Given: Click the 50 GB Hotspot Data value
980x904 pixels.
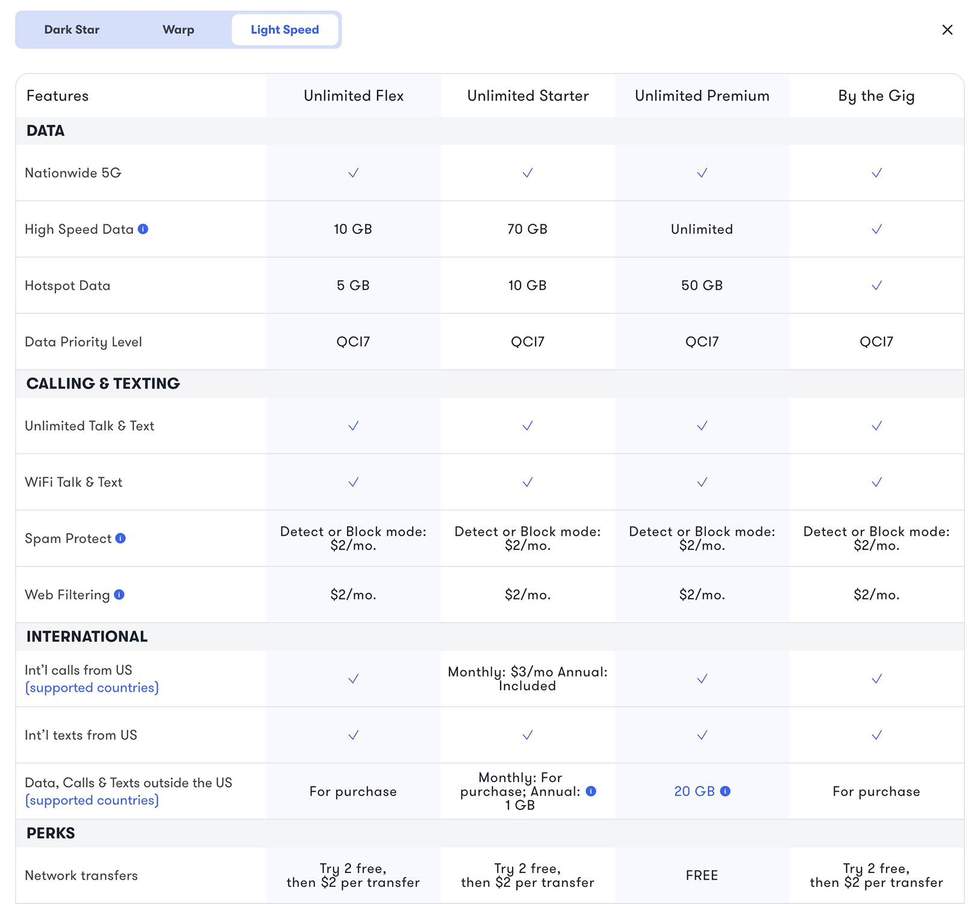Looking at the screenshot, I should click(702, 285).
